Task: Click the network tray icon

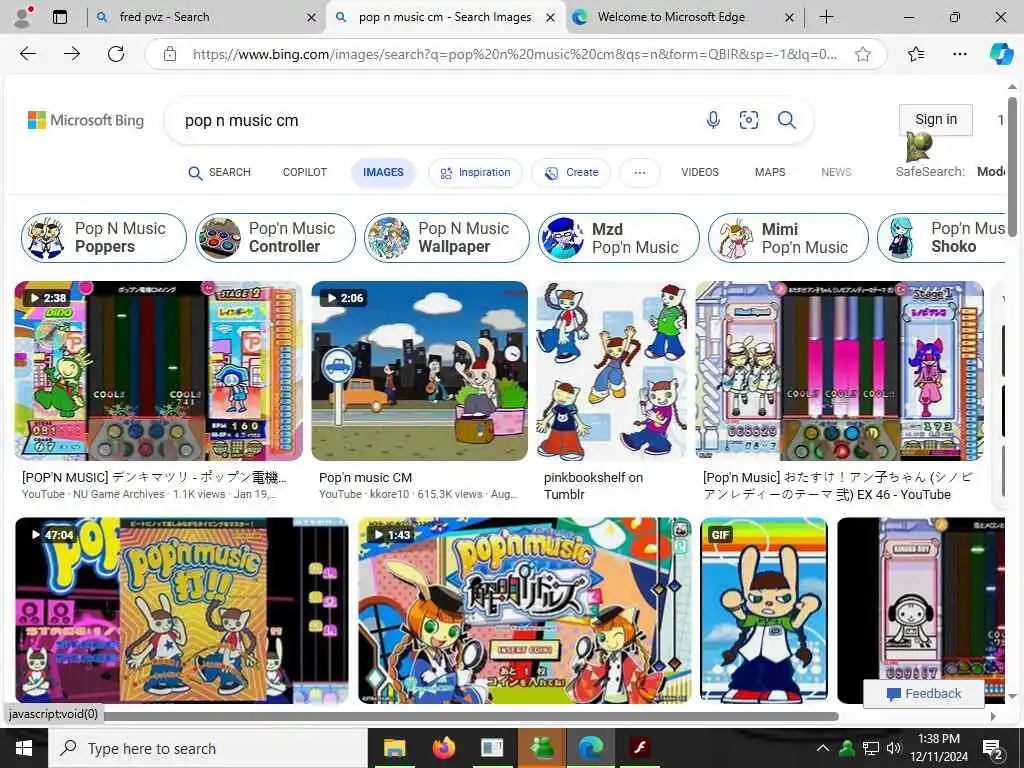Action: point(871,748)
